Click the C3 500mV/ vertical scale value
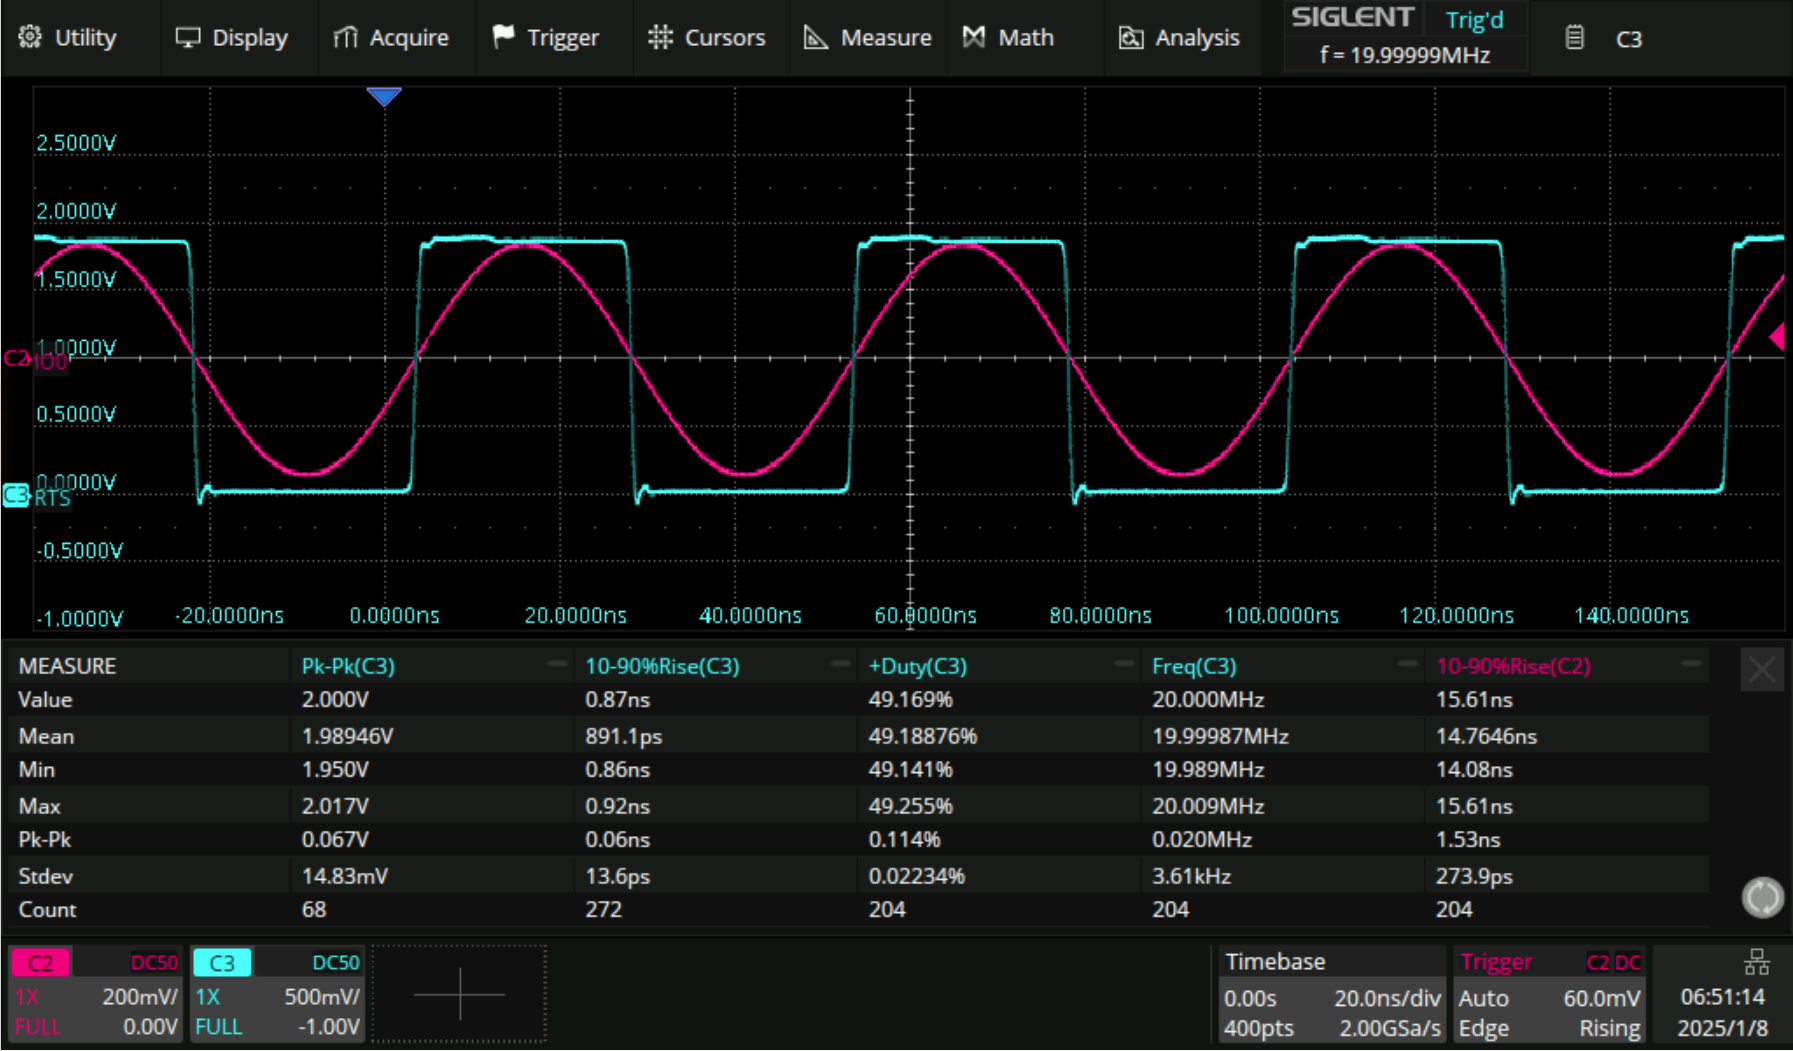Screen dimensions: 1793x1051 pyautogui.click(x=322, y=997)
